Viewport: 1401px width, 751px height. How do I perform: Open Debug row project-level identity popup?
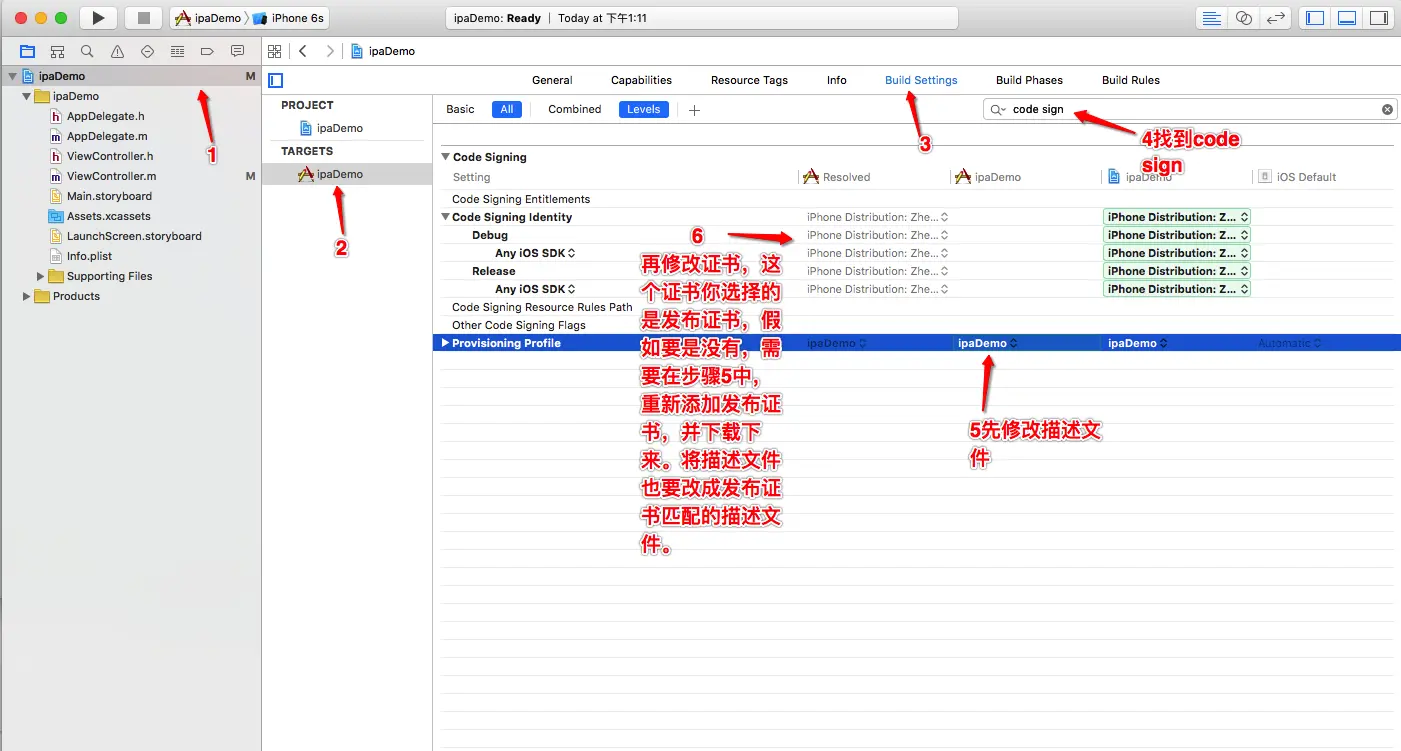tap(1177, 235)
